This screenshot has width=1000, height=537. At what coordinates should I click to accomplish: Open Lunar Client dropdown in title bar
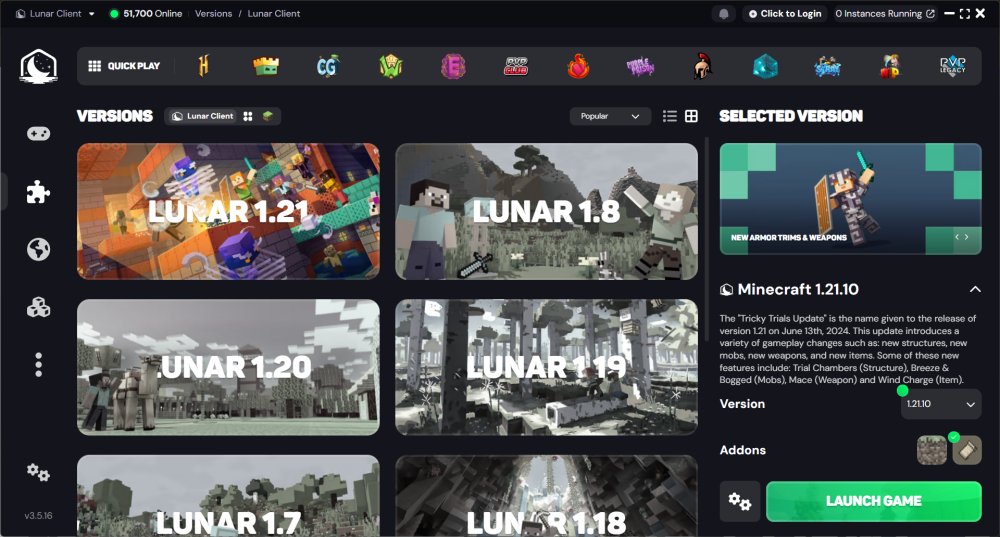click(55, 13)
